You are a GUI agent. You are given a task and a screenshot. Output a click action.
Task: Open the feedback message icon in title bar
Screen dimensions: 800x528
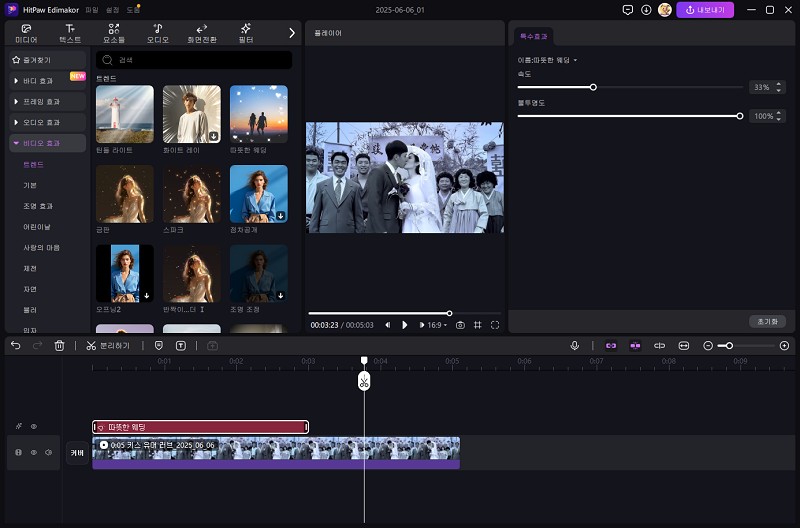click(628, 10)
